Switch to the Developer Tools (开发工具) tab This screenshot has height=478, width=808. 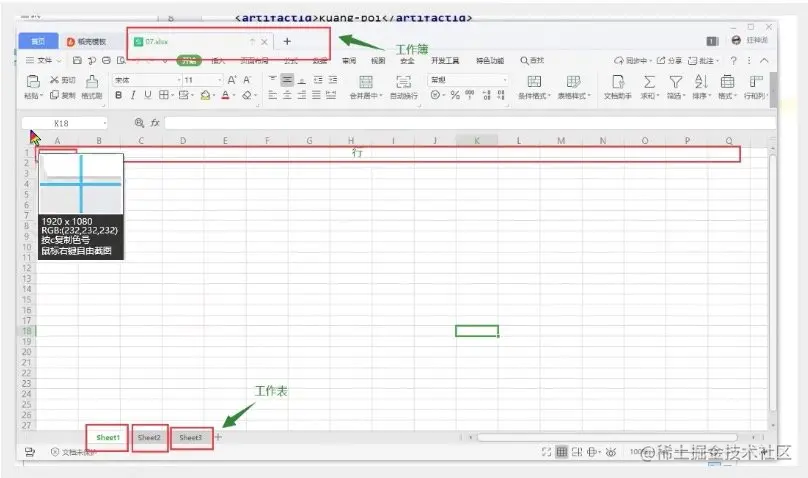(x=445, y=61)
